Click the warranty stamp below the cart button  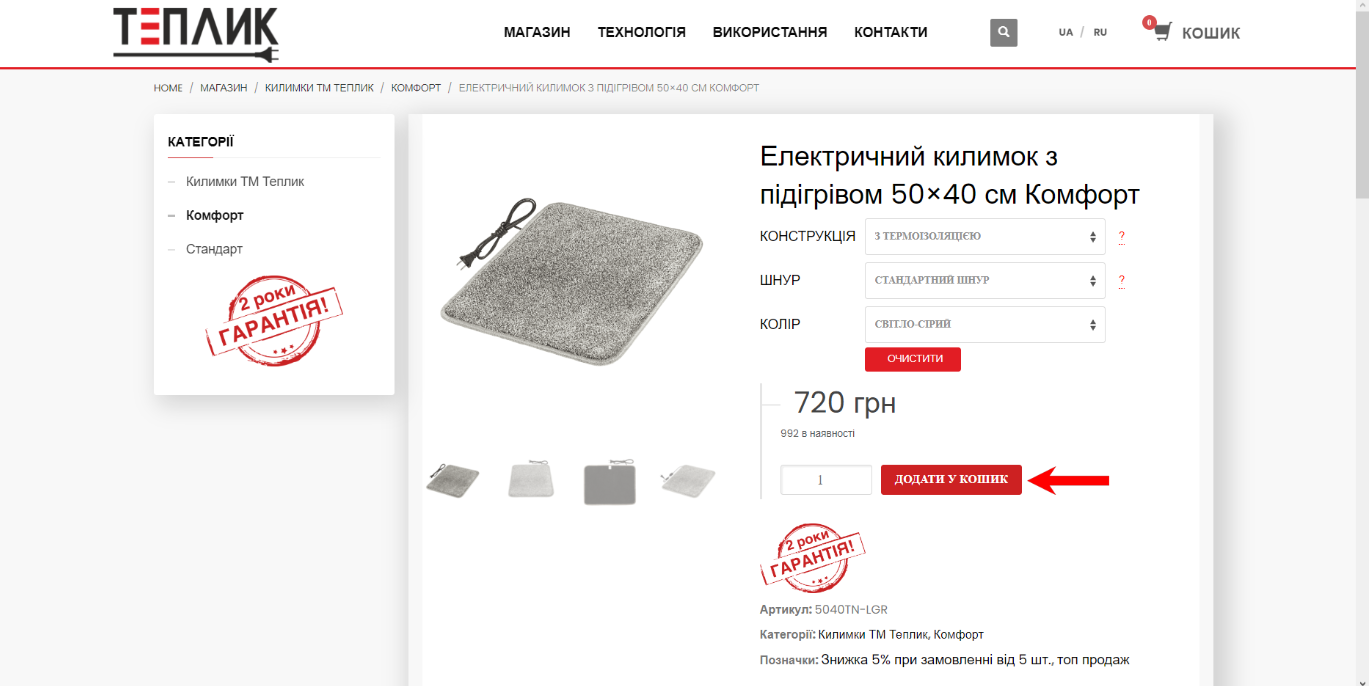coord(812,556)
